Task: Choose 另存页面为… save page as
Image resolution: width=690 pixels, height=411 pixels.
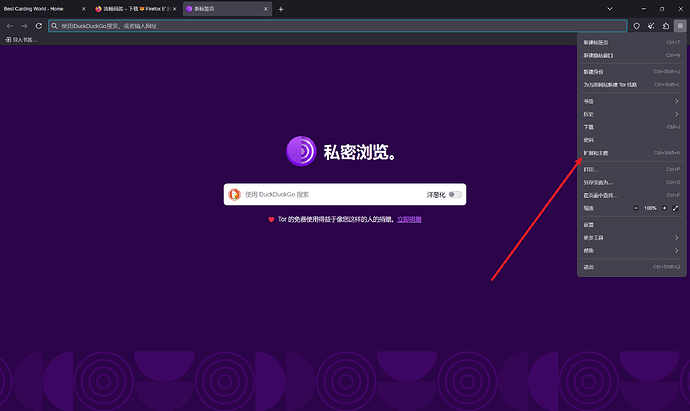Action: [631, 182]
